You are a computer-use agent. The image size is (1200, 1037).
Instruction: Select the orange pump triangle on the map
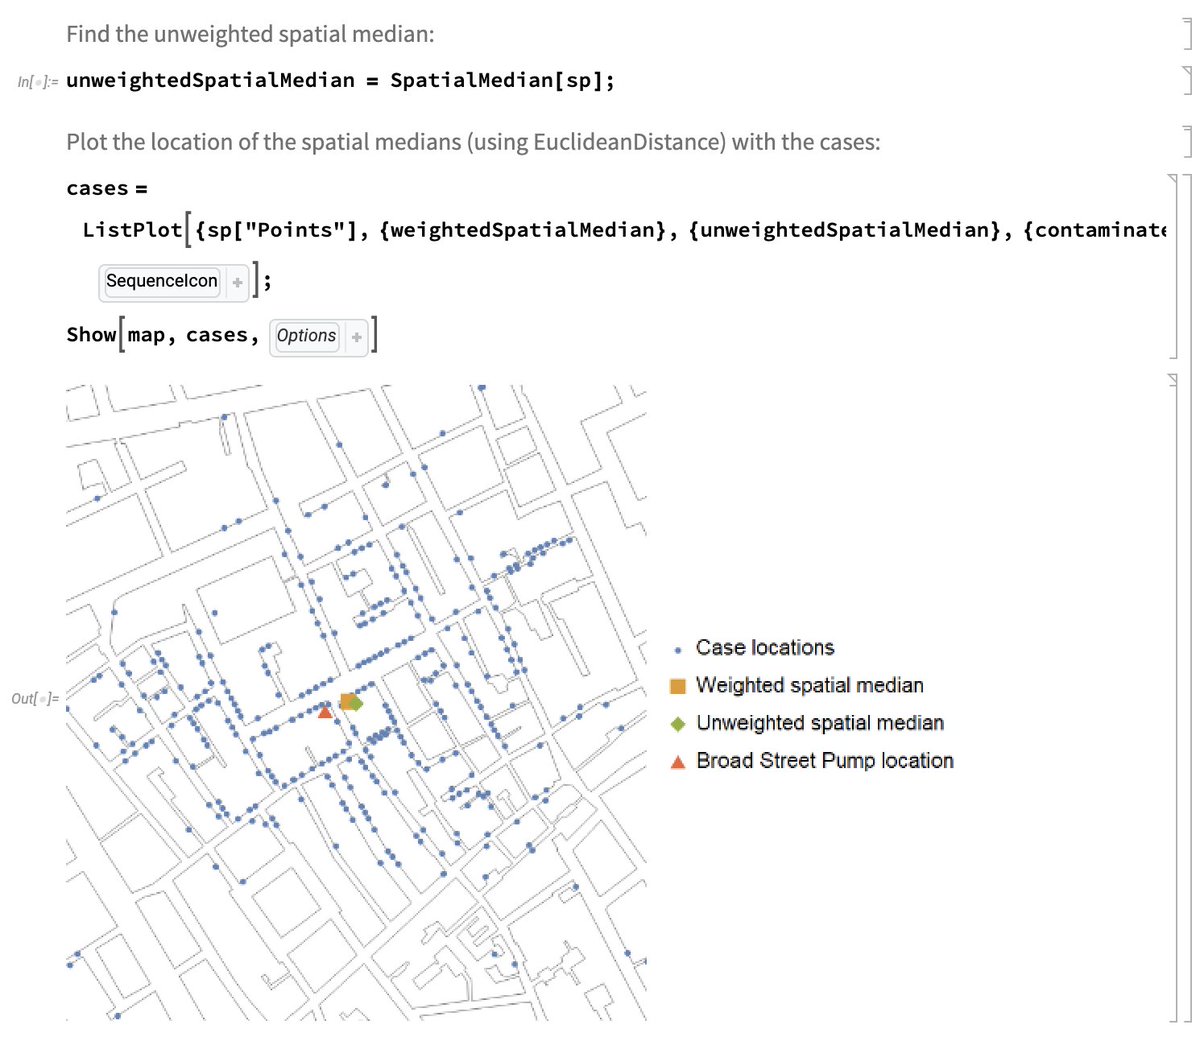[325, 712]
